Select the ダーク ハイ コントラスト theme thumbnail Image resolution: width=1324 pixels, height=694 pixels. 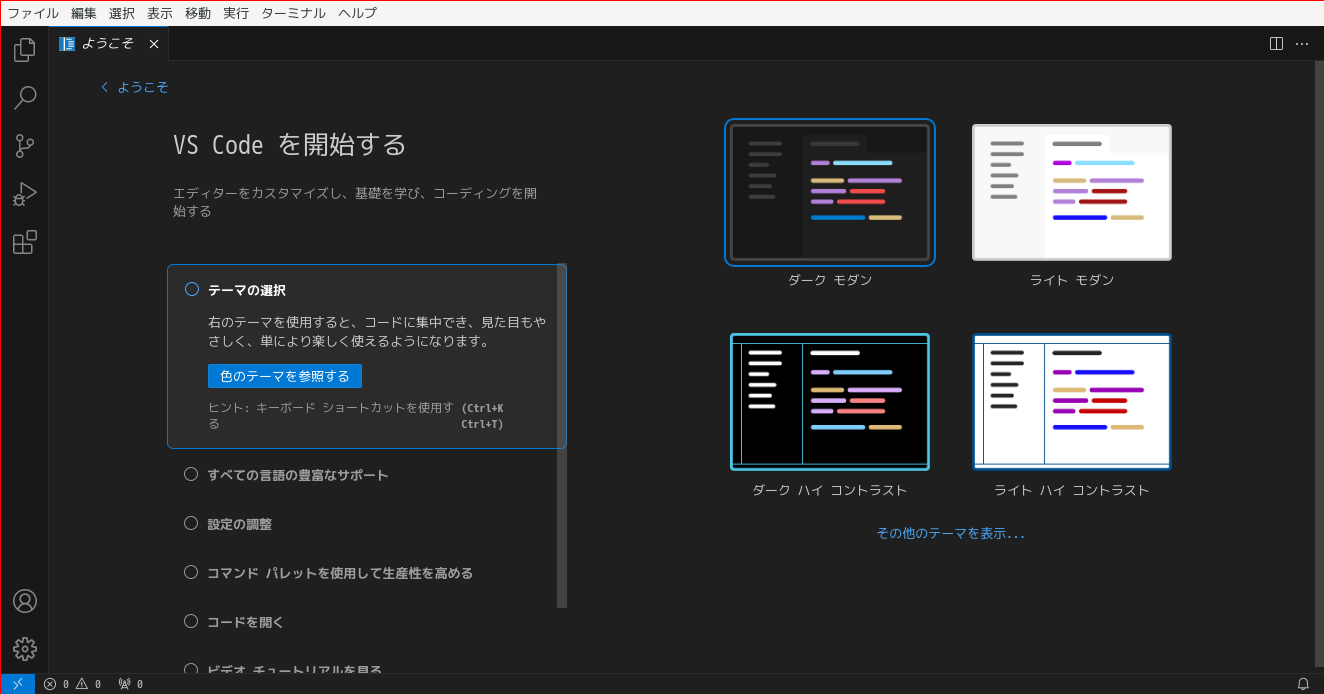[x=830, y=401]
